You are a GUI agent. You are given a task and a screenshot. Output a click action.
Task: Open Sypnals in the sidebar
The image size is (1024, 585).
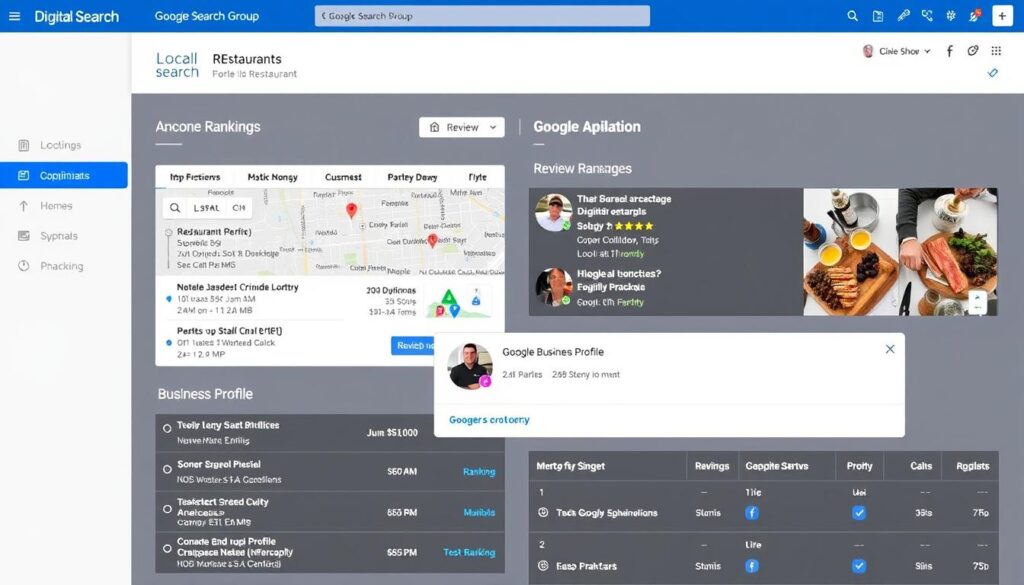59,236
